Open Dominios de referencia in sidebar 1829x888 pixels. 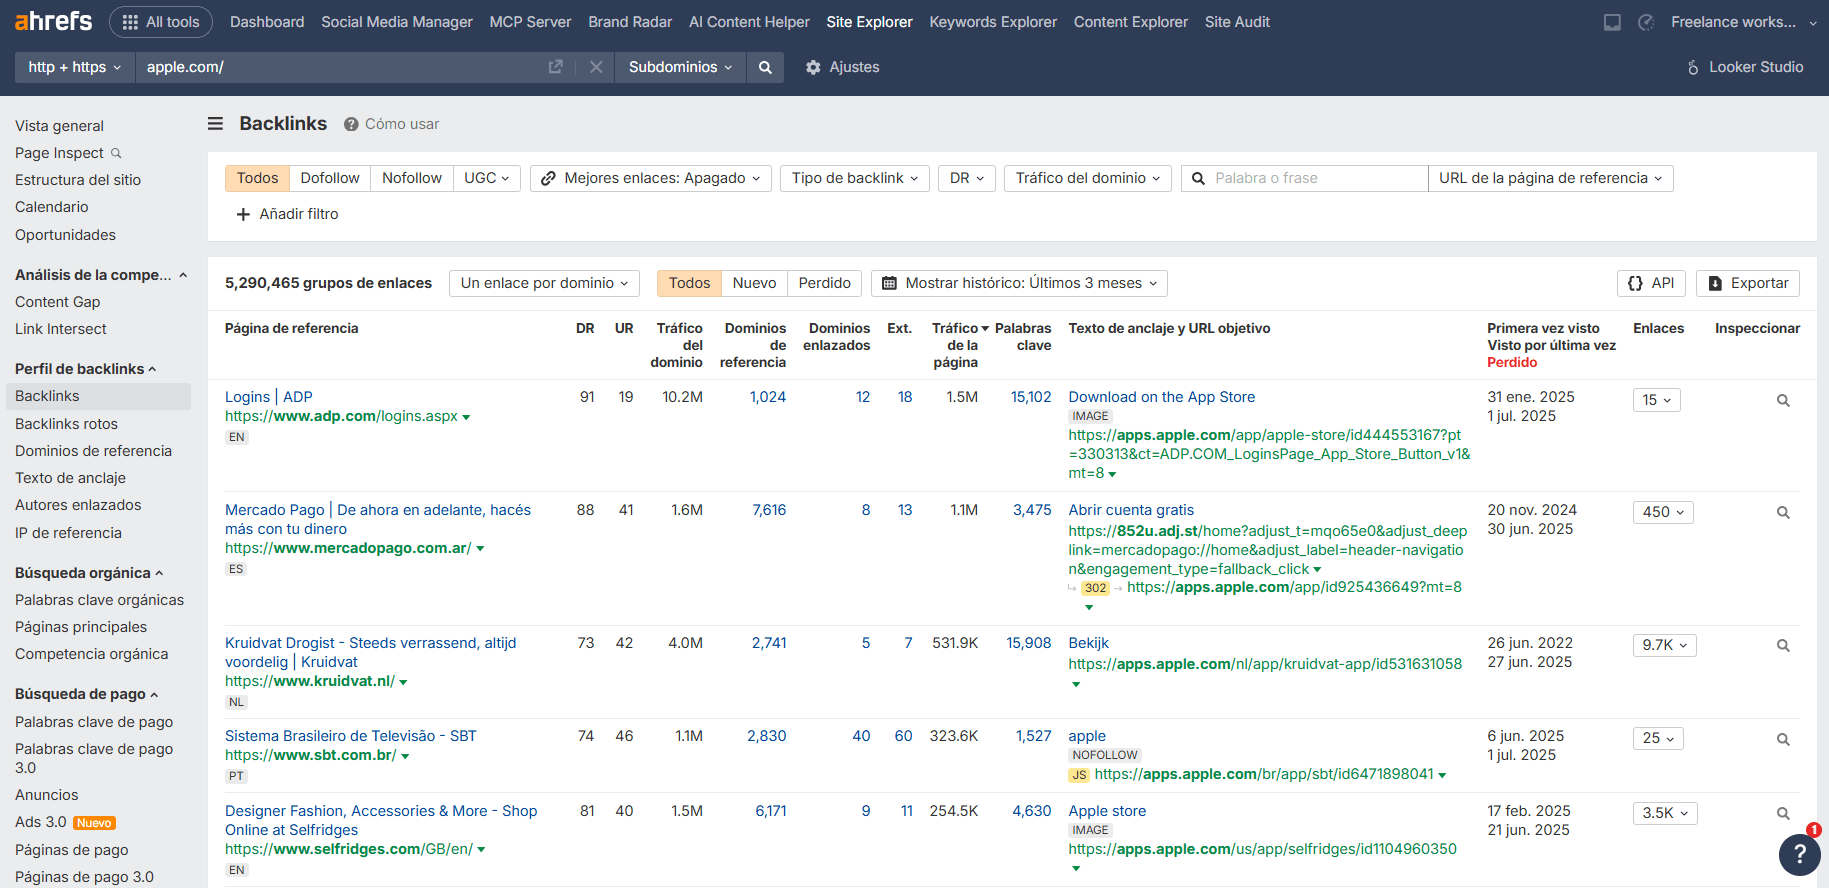click(x=93, y=451)
